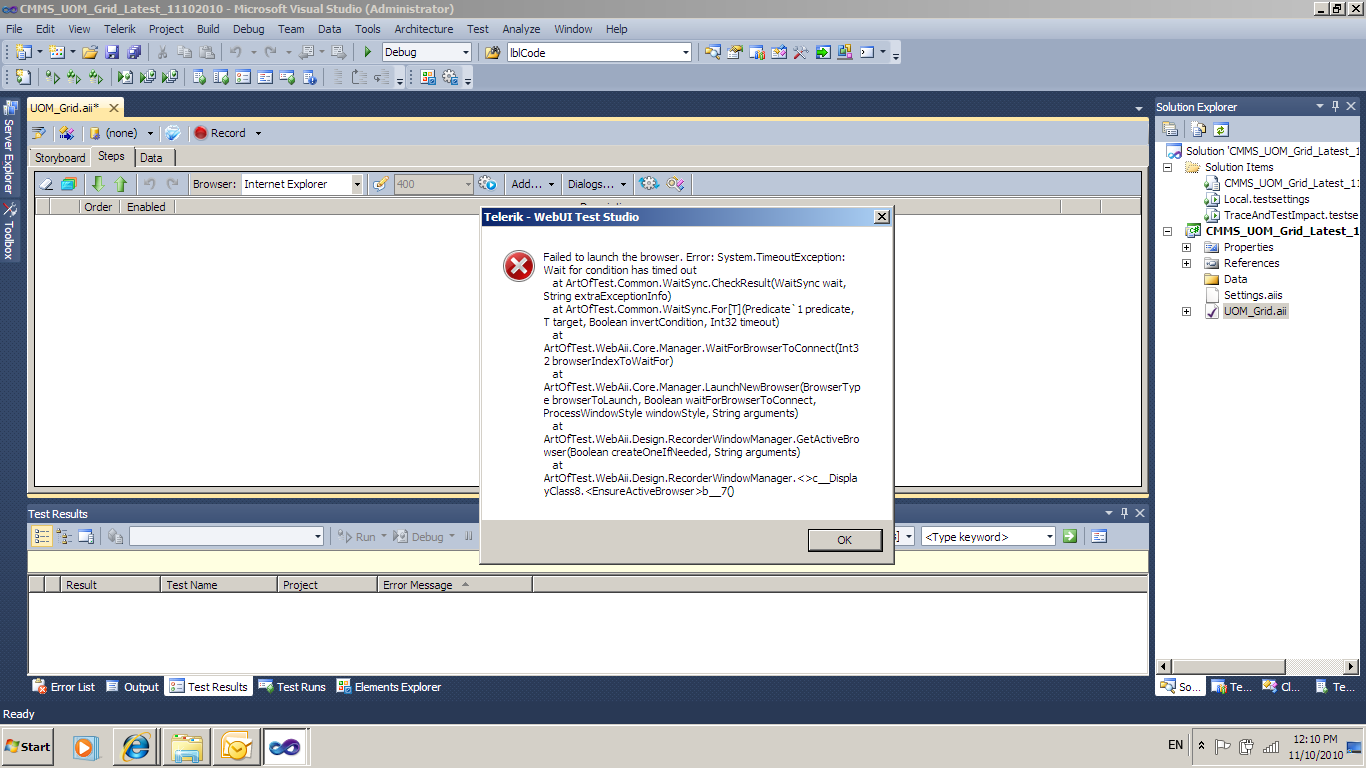This screenshot has width=1366, height=768.
Task: Open the Toolbox side tab
Action: click(x=9, y=232)
